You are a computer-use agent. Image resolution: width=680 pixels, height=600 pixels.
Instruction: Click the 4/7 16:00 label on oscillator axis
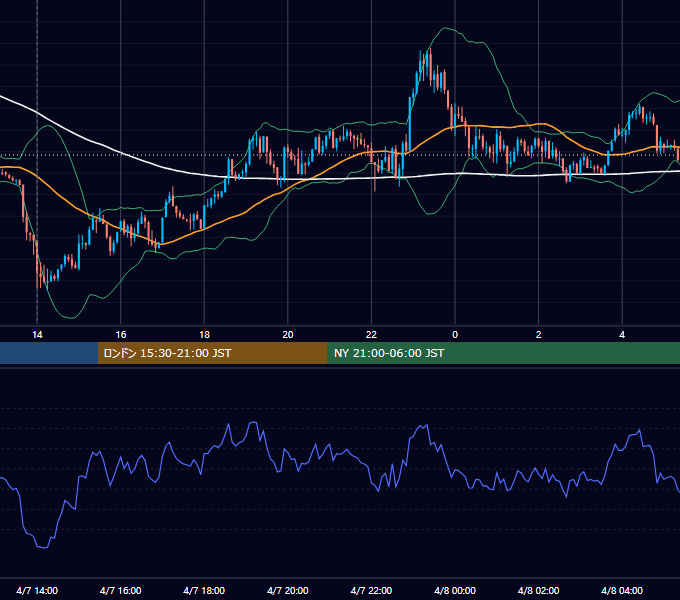tap(121, 590)
